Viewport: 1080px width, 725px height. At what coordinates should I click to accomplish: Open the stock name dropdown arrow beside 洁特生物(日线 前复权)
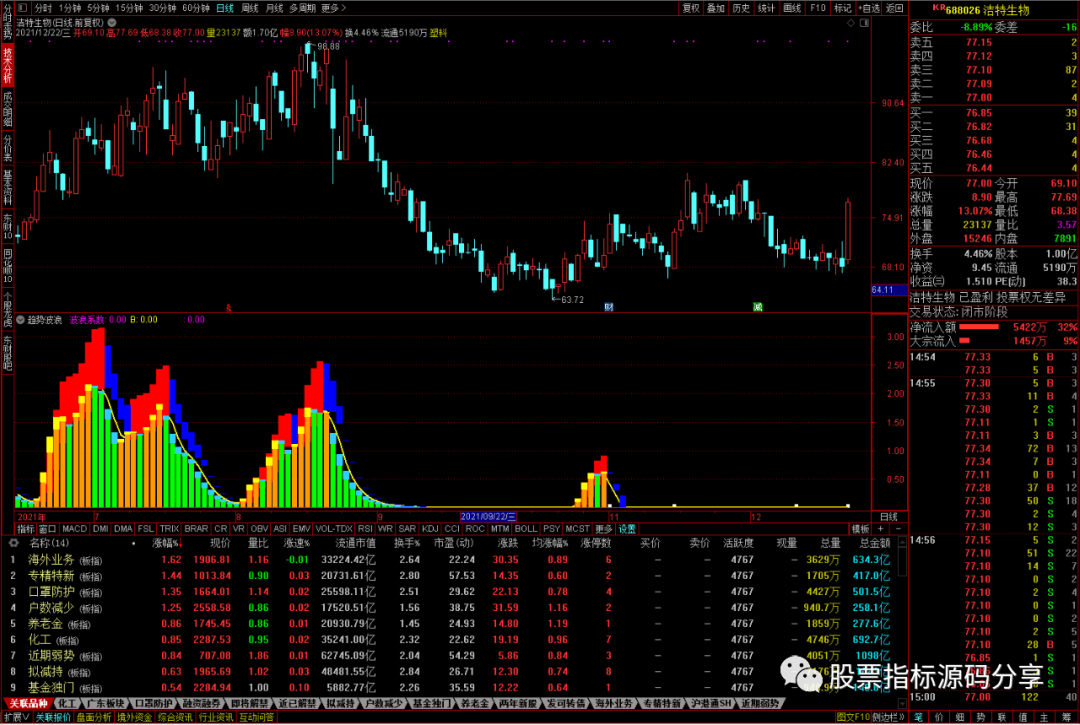112,23
